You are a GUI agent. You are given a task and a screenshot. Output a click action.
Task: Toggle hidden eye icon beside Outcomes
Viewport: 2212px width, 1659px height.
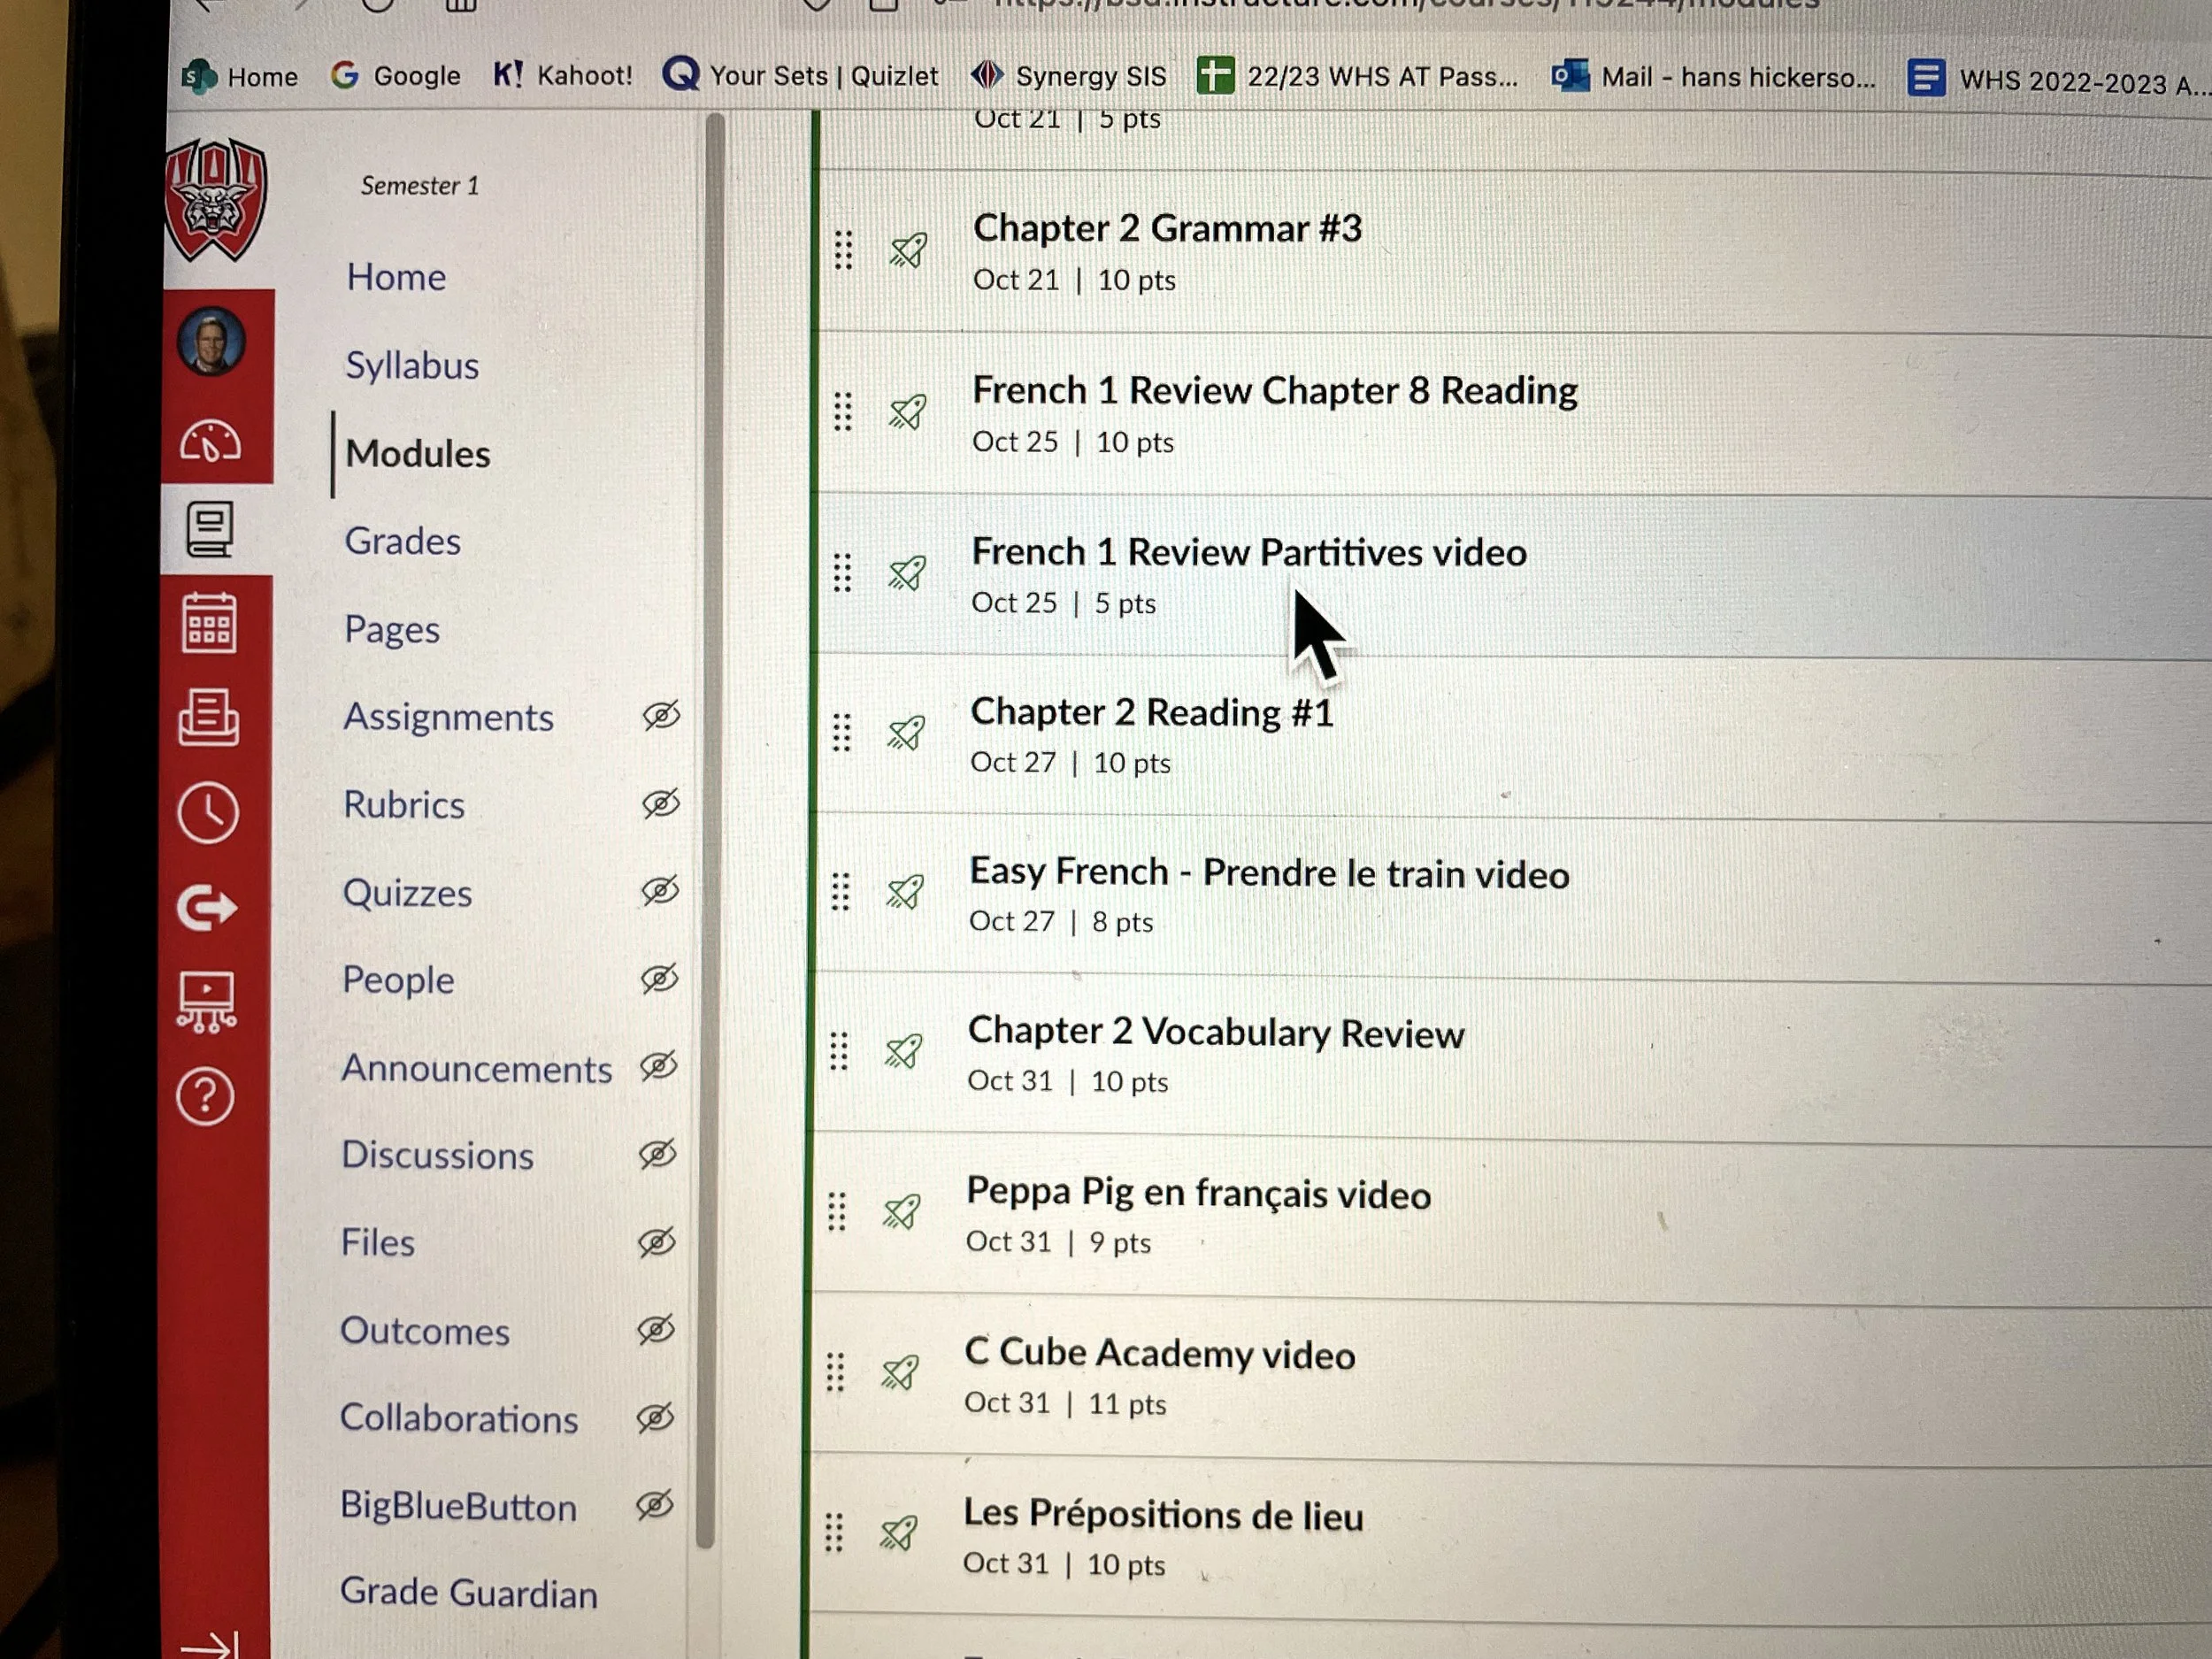[656, 1329]
